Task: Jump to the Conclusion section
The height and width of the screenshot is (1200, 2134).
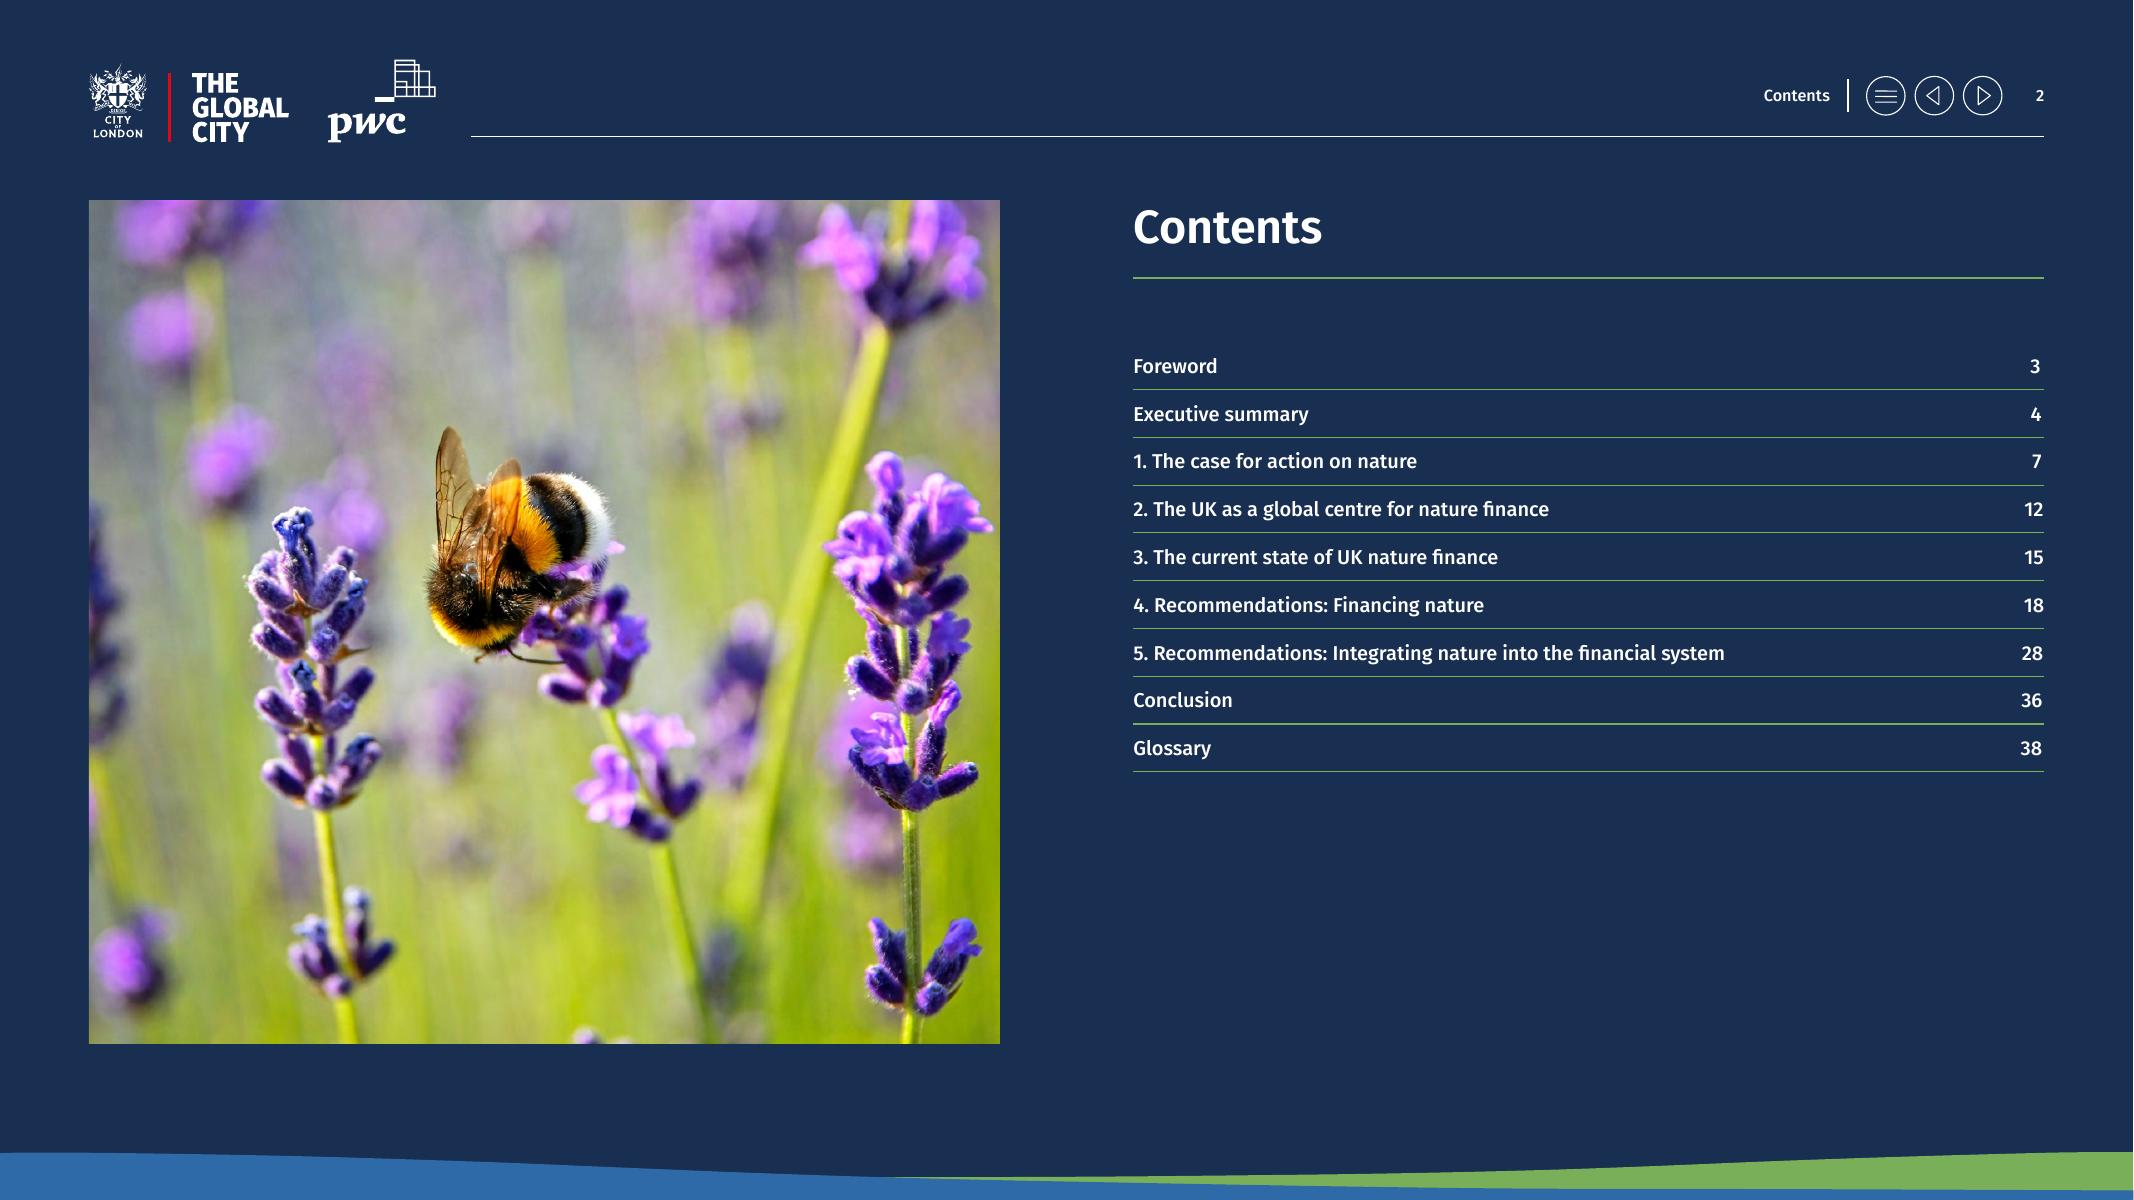Action: (x=1182, y=700)
